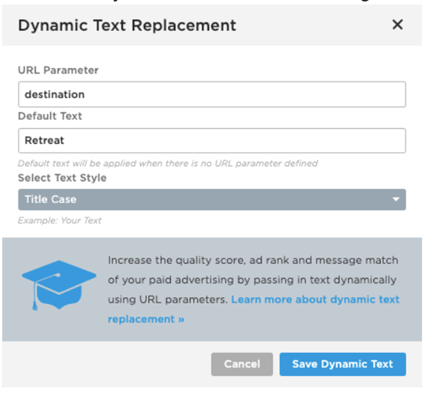Click the 'Default Text' label
This screenshot has width=428, height=397.
coord(50,116)
